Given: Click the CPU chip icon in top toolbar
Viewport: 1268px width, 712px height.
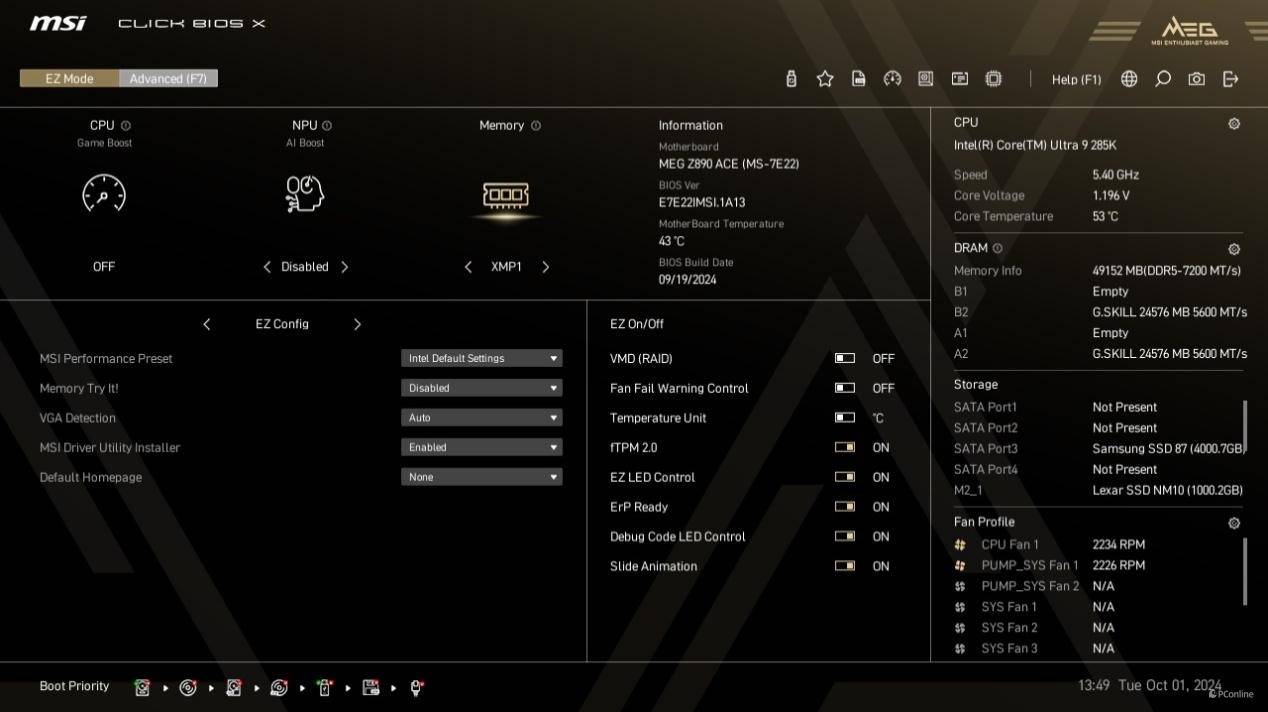Looking at the screenshot, I should point(994,79).
